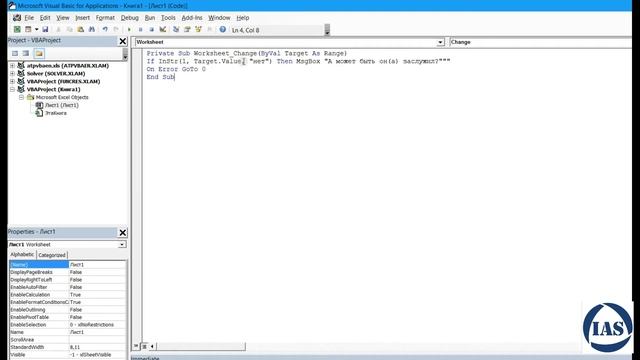Switch to the Categorized properties tab

52,255
